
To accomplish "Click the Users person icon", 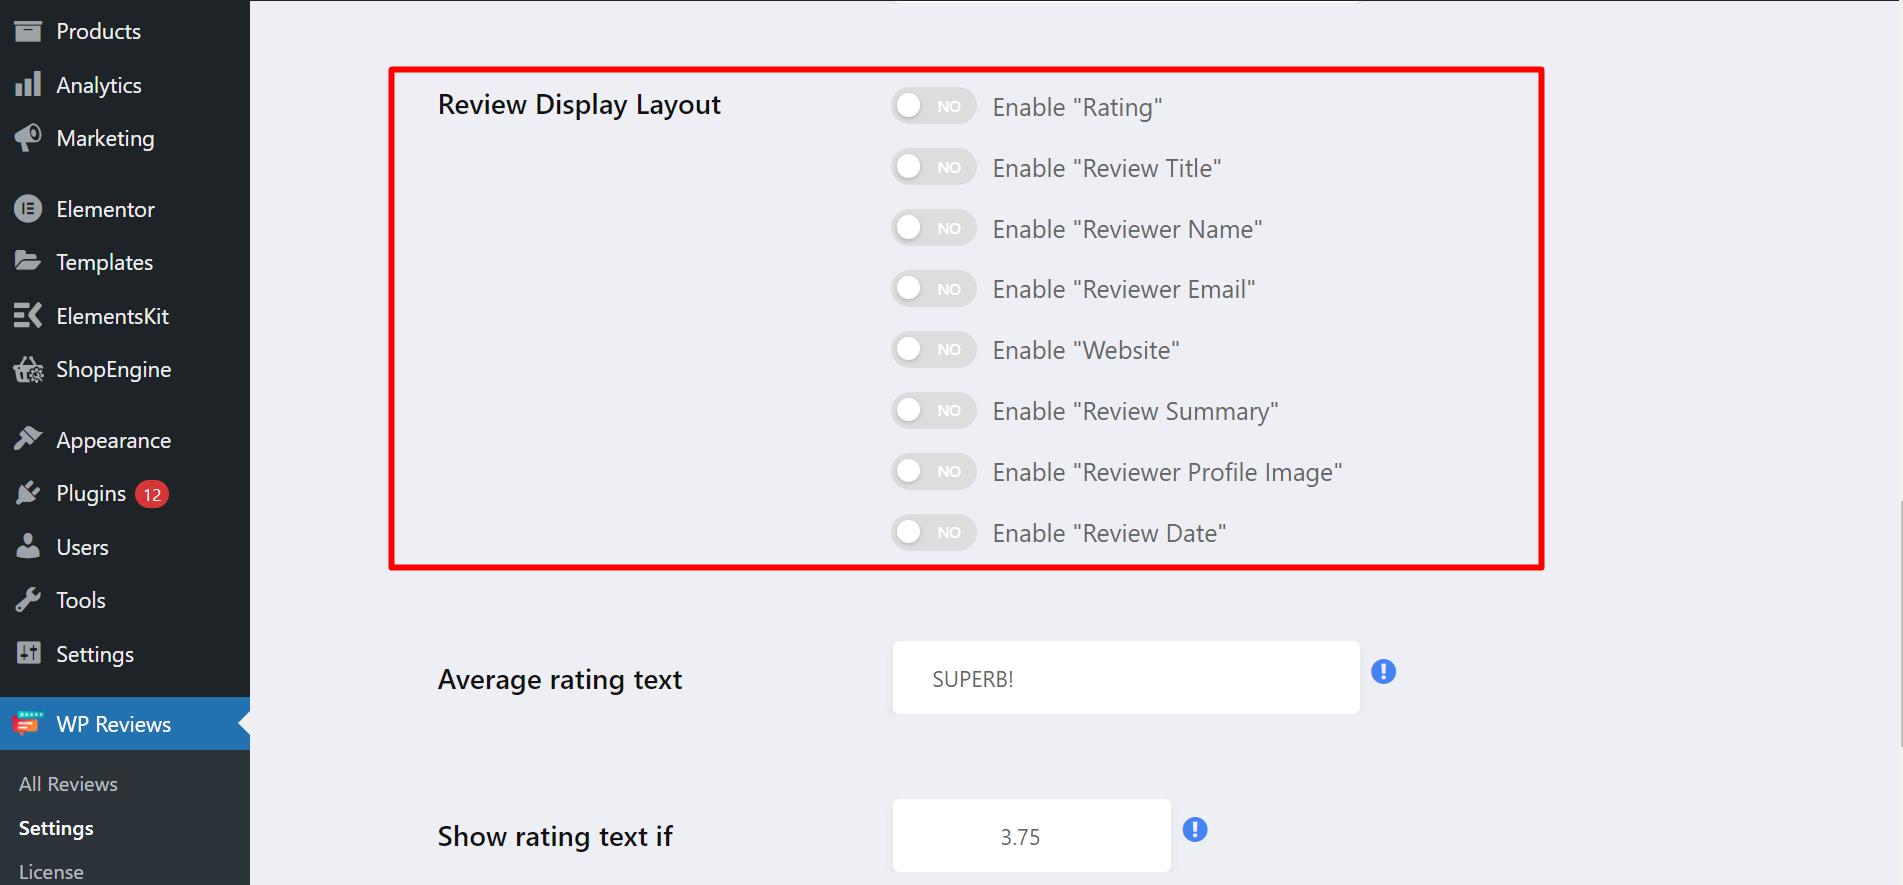I will [28, 546].
